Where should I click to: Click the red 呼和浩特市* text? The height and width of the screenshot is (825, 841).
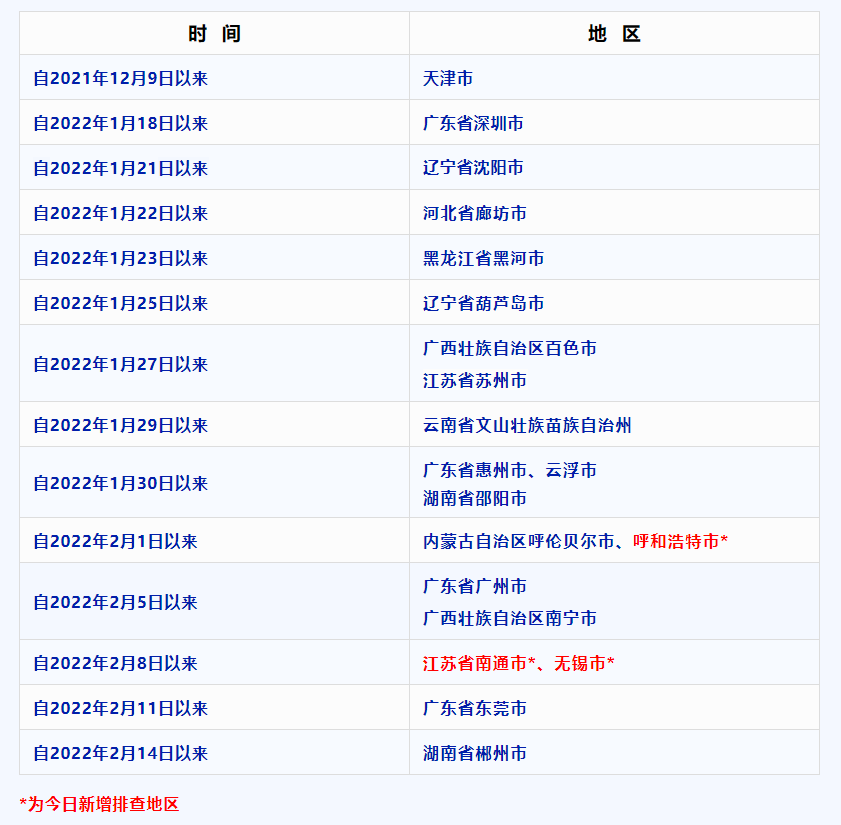point(680,541)
